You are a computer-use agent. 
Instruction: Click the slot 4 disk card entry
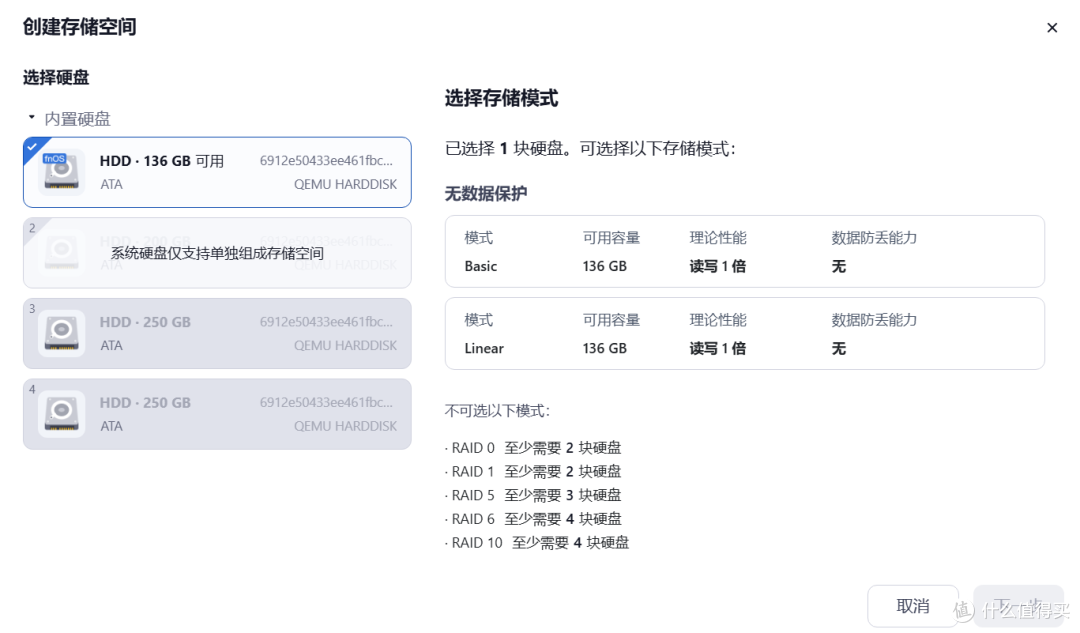(x=216, y=414)
